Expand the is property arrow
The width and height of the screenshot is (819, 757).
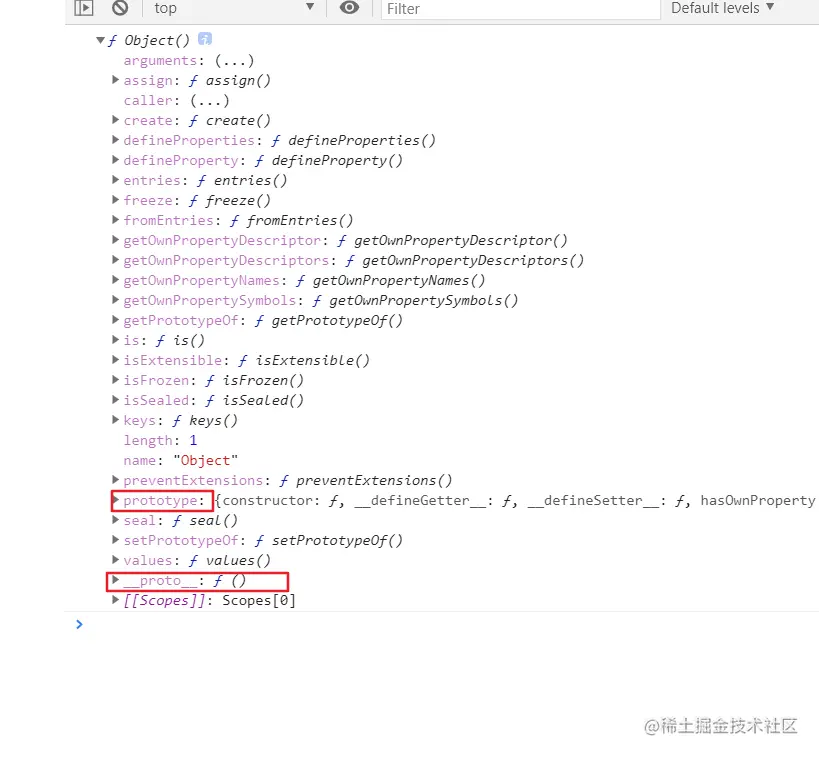click(115, 340)
